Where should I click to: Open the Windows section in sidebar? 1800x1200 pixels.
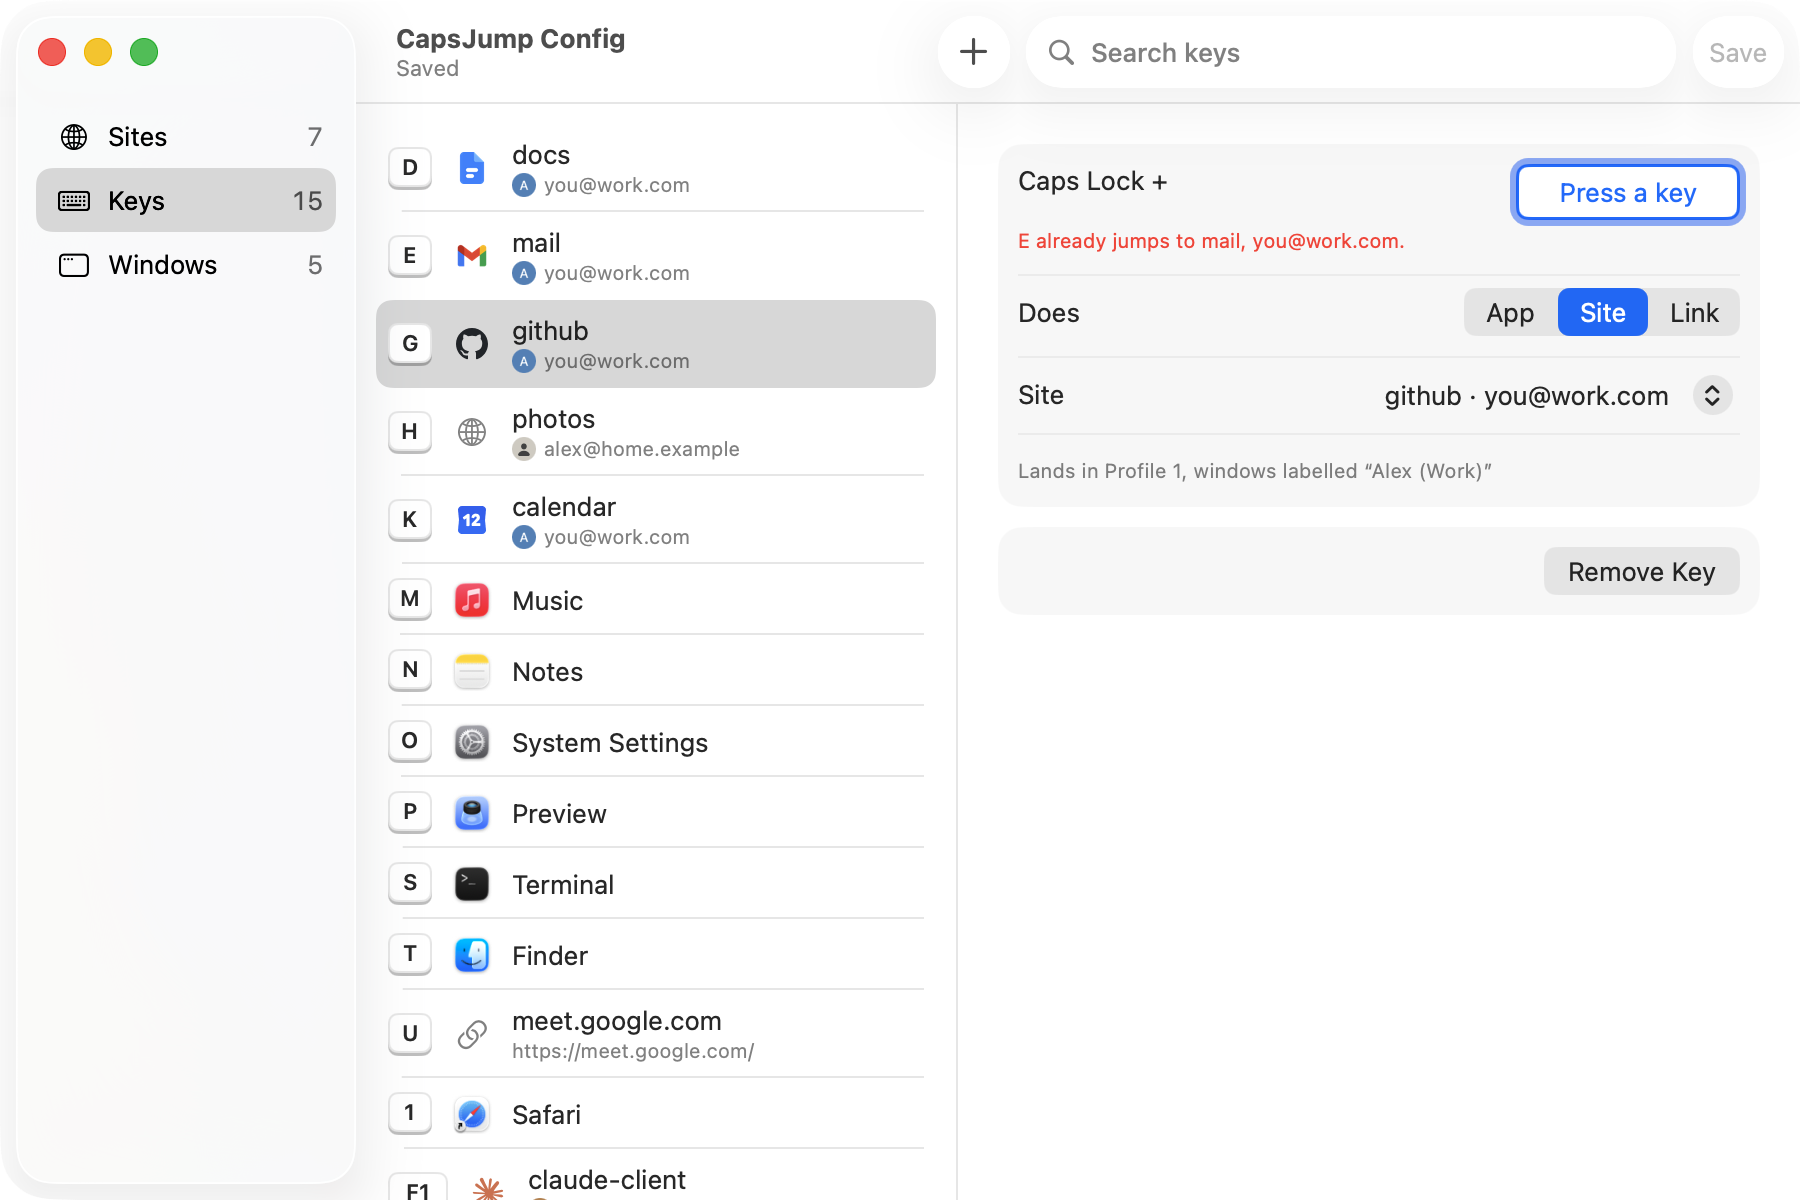(x=186, y=265)
